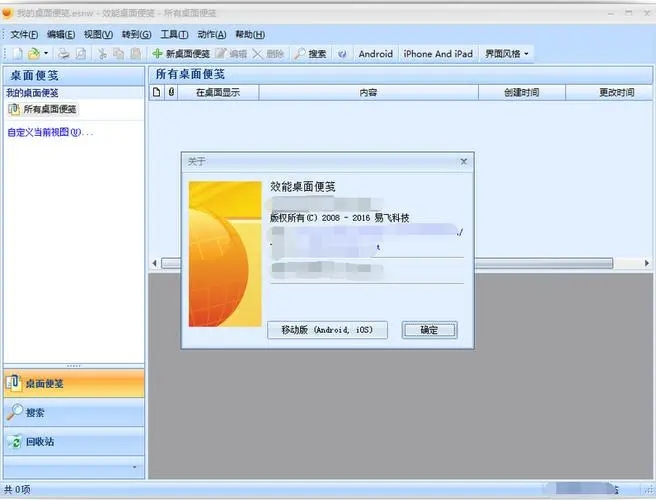Close the 关于 about dialog
Image resolution: width=656 pixels, height=500 pixels.
464,161
